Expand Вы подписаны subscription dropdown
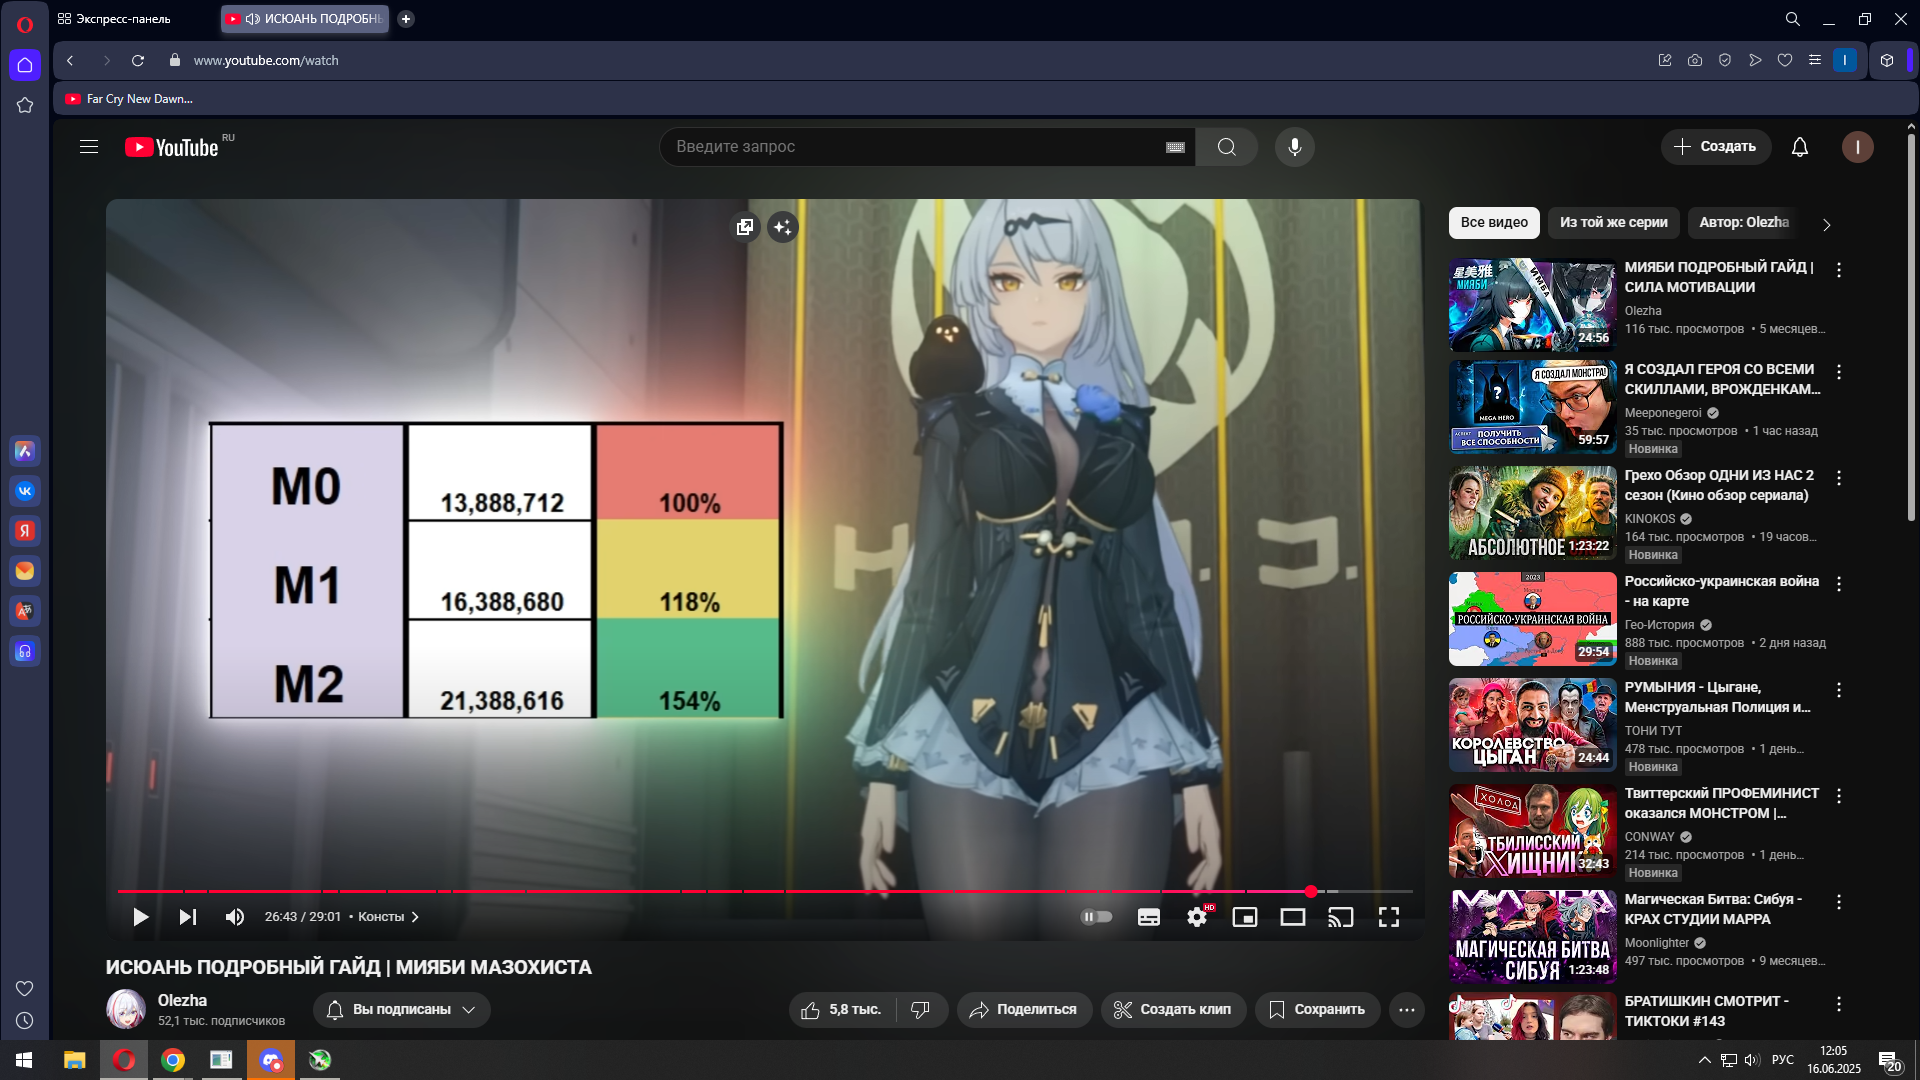 [x=402, y=1010]
